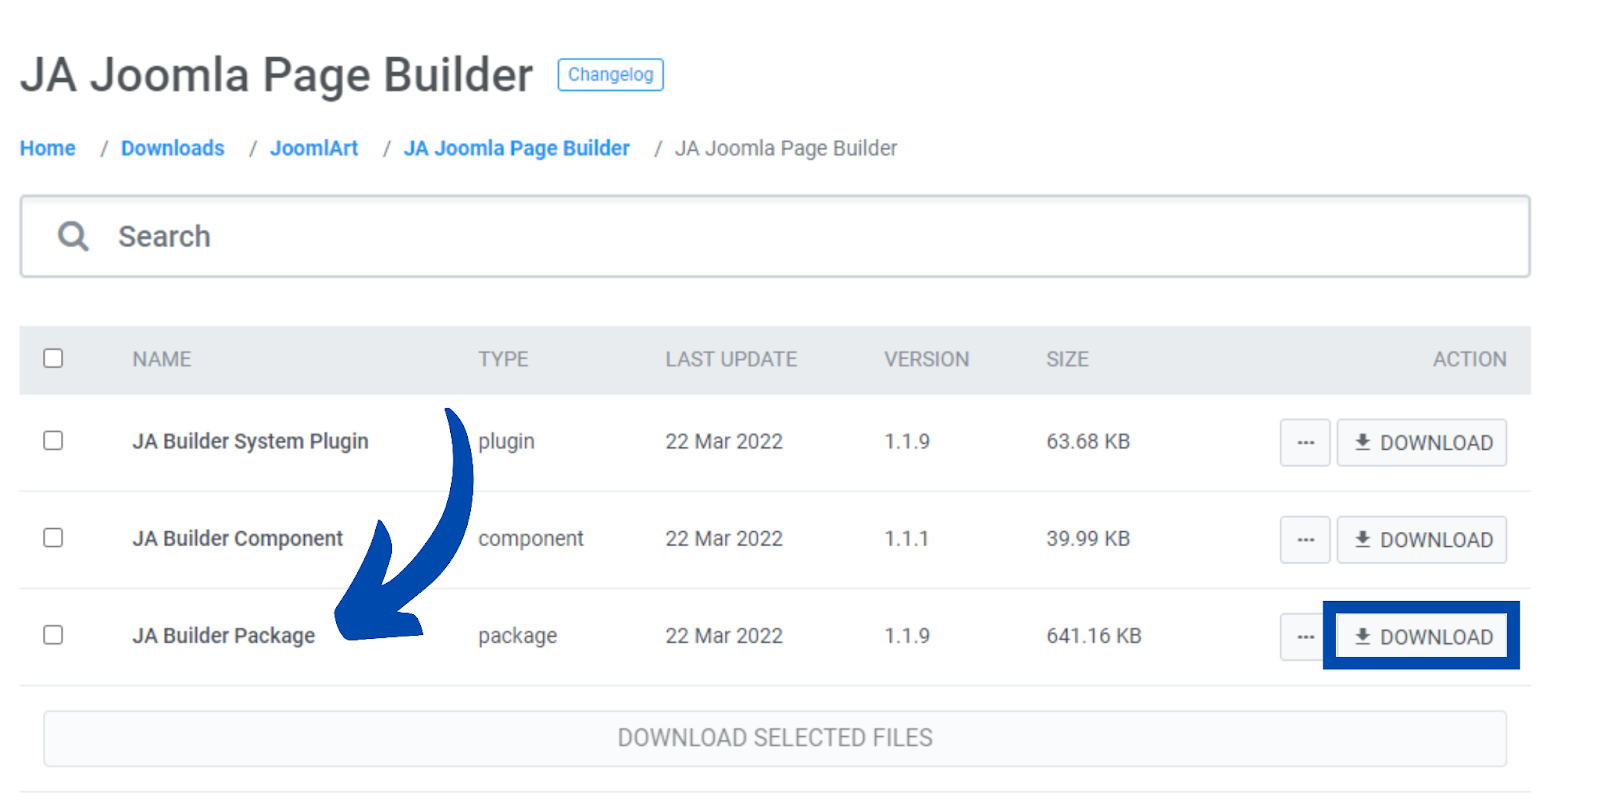The image size is (1600, 800).
Task: Open more options for JA Builder Package
Action: (1303, 636)
